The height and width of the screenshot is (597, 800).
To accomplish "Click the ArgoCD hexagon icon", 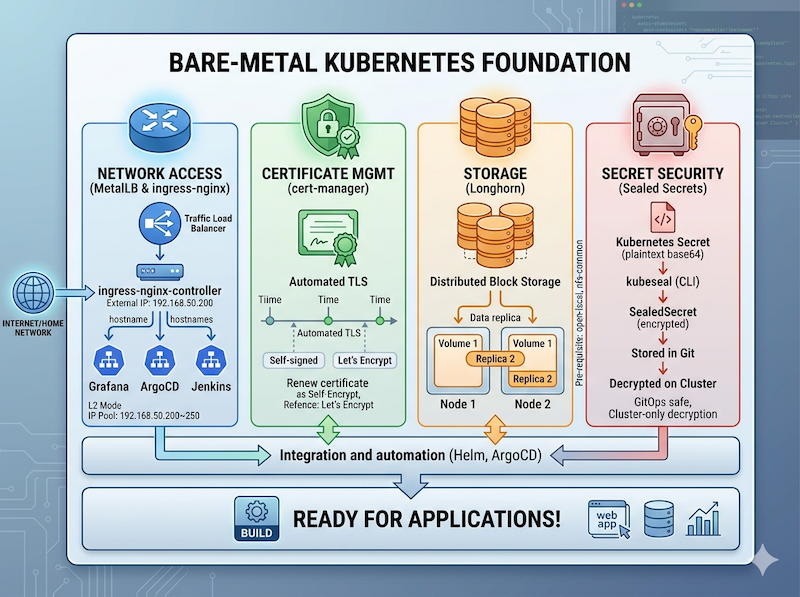I will (x=160, y=358).
